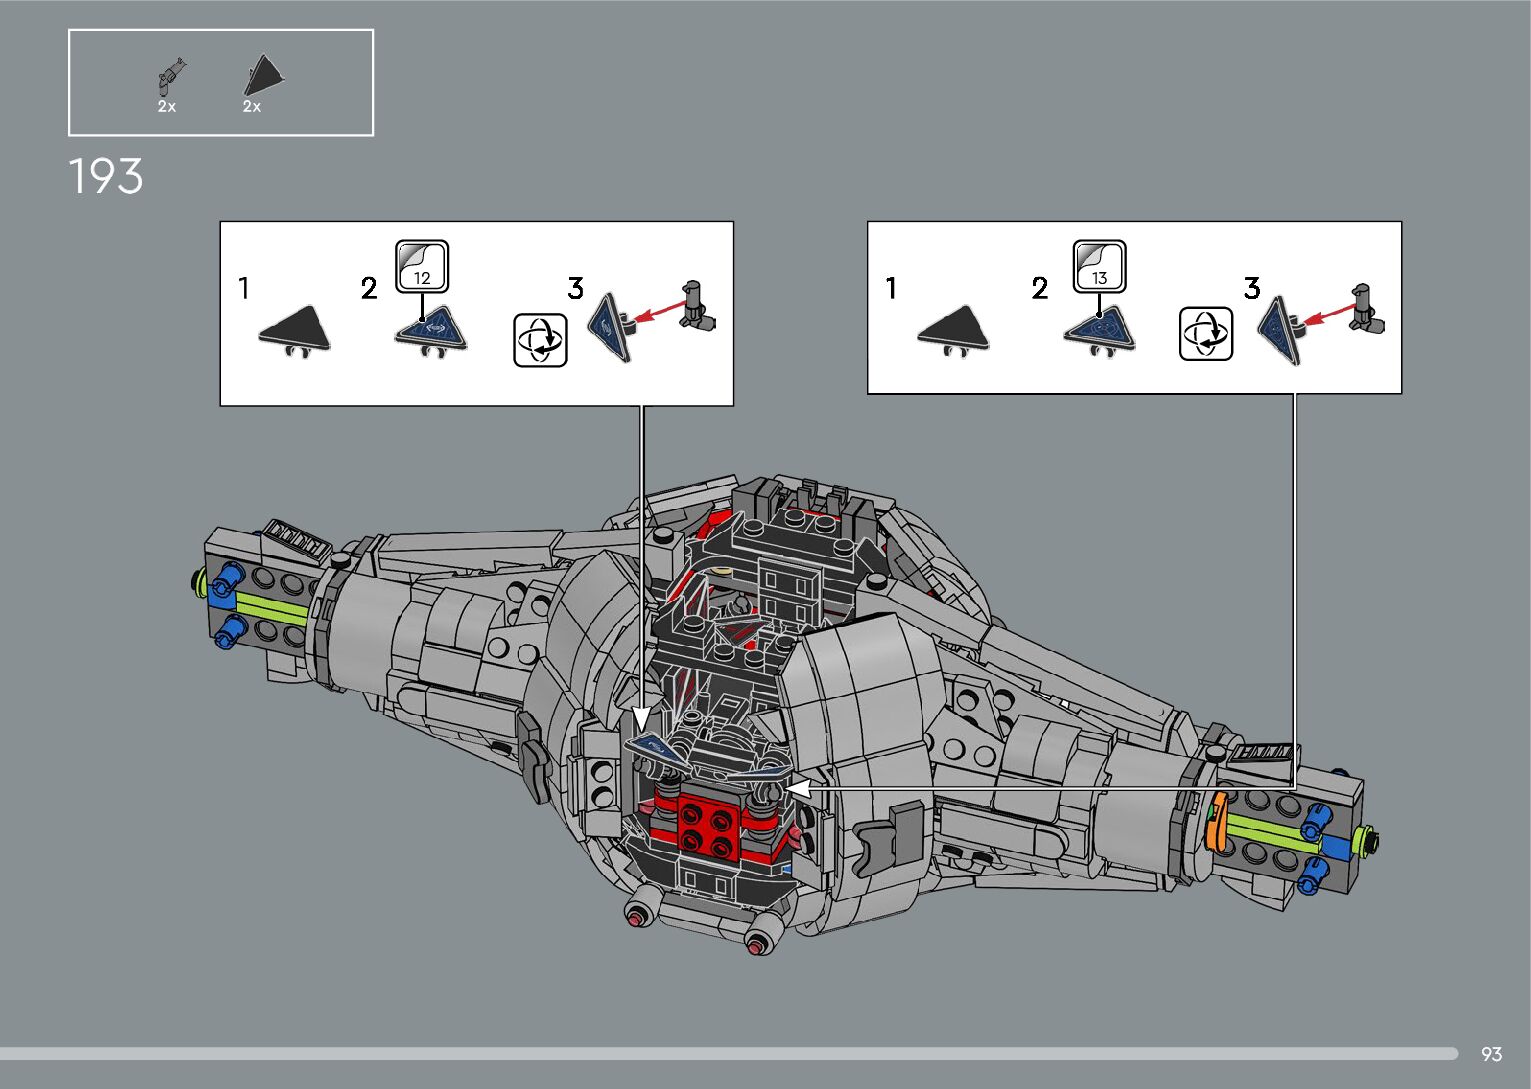This screenshot has height=1089, width=1531.
Task: Click the orange piece on the right axle end
Action: (x=1216, y=822)
